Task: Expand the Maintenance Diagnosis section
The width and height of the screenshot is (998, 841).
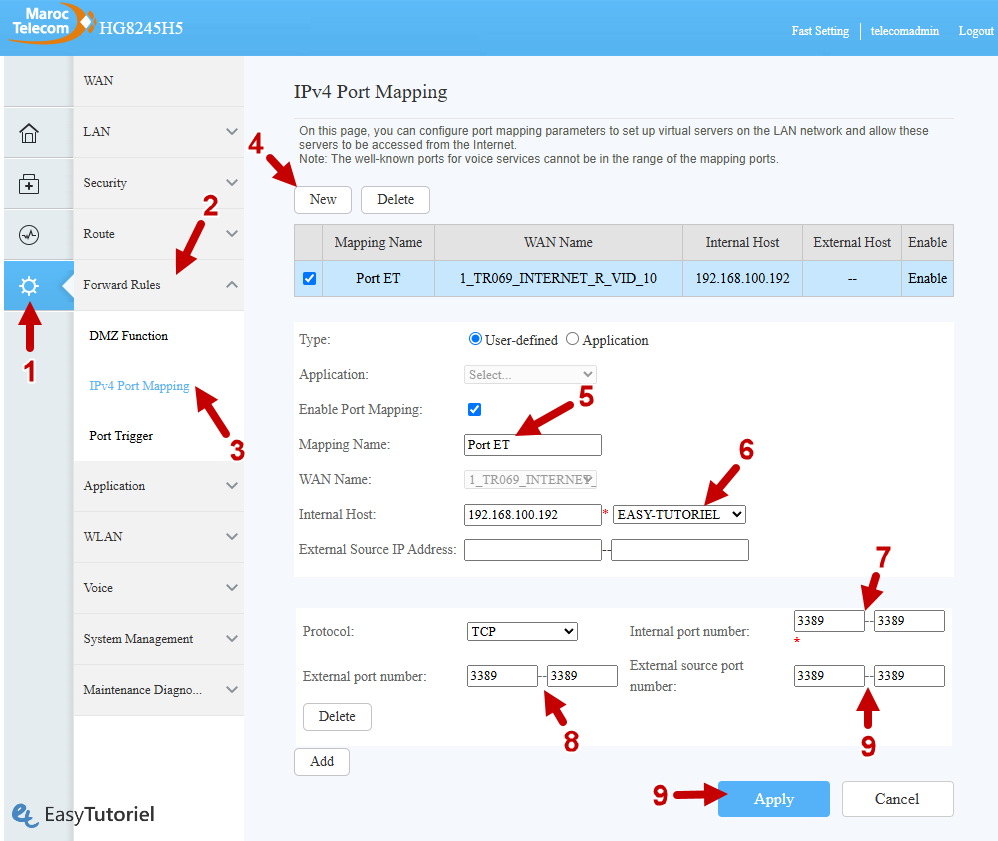Action: [x=158, y=689]
